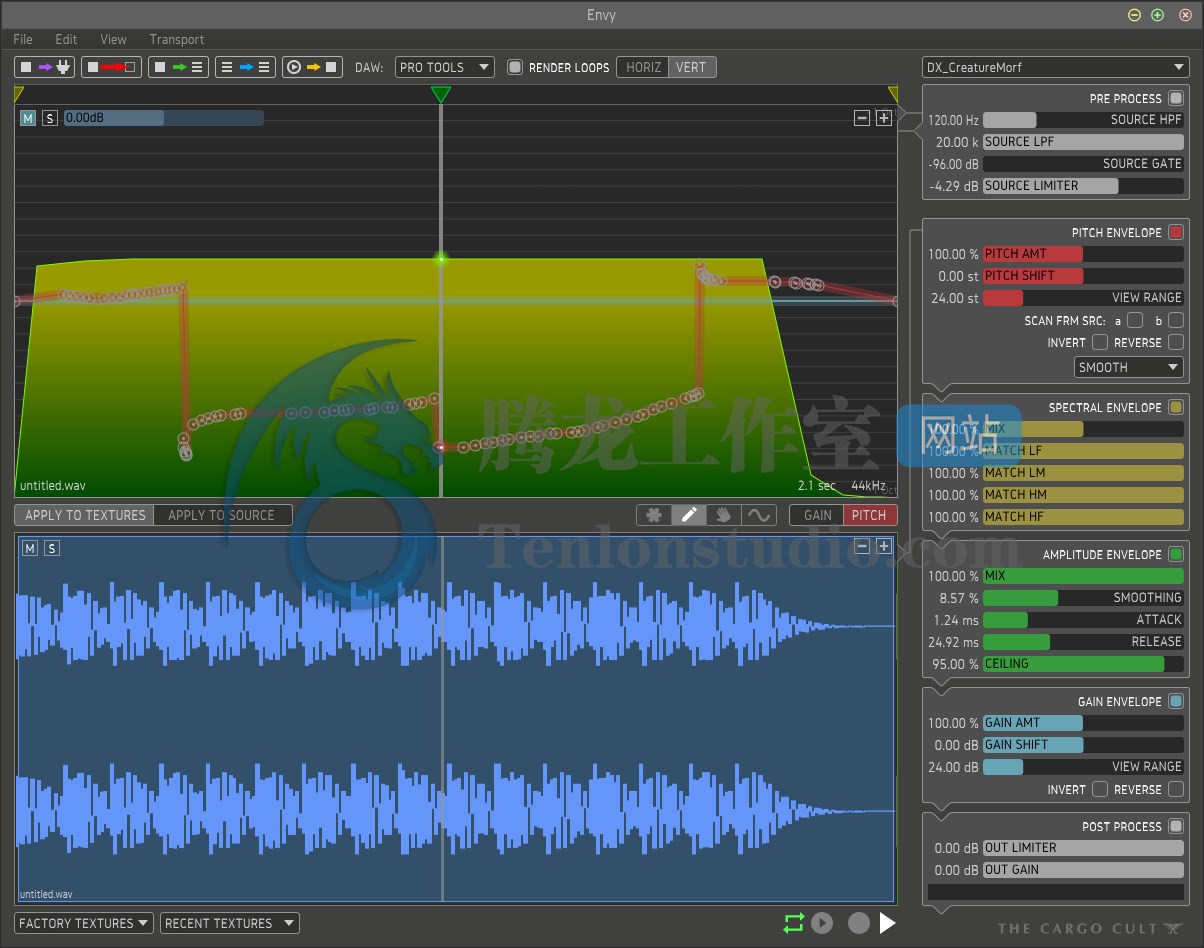Screen dimensions: 1204x948
Task: Solo the texture track with S button
Action: point(52,548)
